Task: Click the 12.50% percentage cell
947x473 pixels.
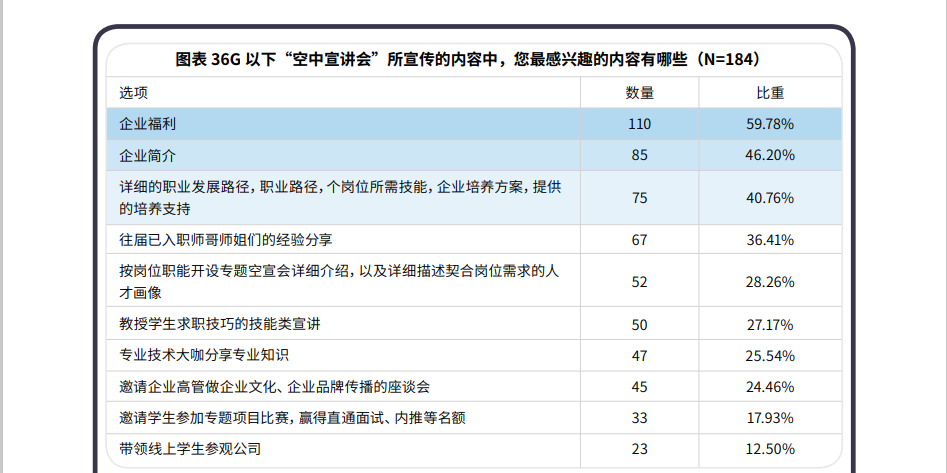Action: coord(770,449)
